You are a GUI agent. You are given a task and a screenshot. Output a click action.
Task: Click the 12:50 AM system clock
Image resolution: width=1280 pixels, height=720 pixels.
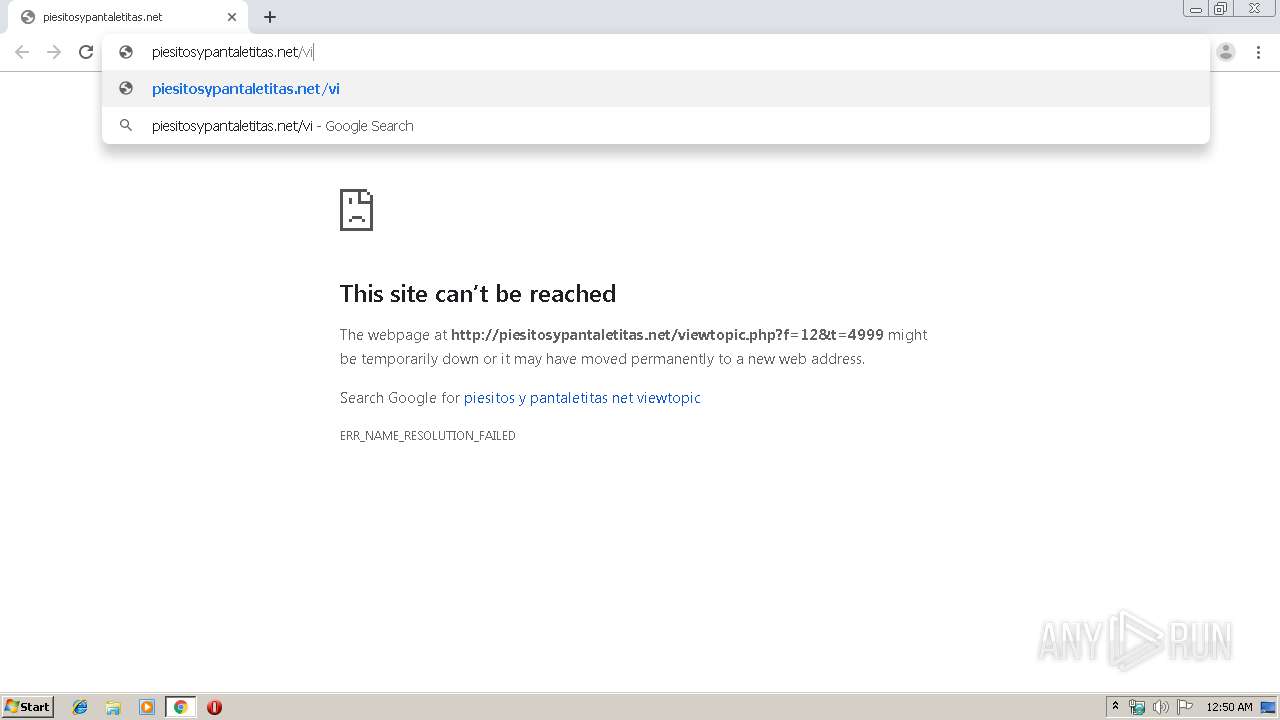(x=1229, y=707)
